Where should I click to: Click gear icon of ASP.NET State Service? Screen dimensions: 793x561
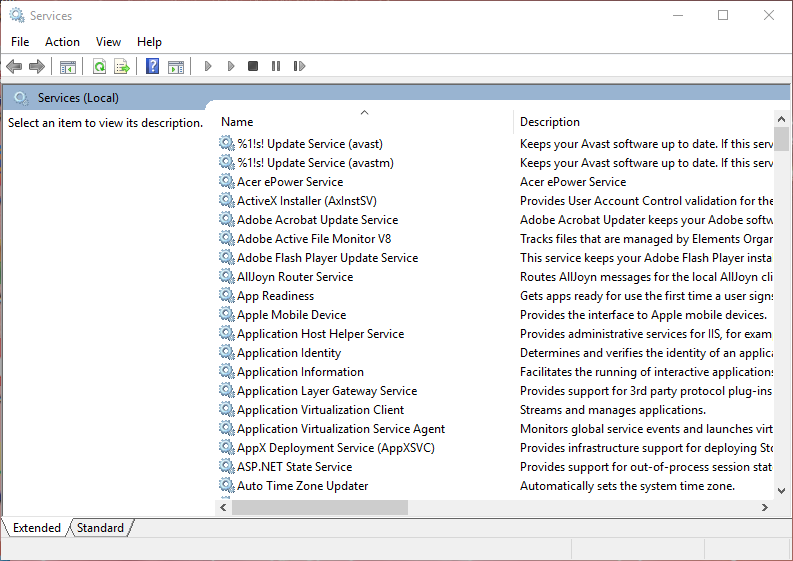(x=227, y=466)
